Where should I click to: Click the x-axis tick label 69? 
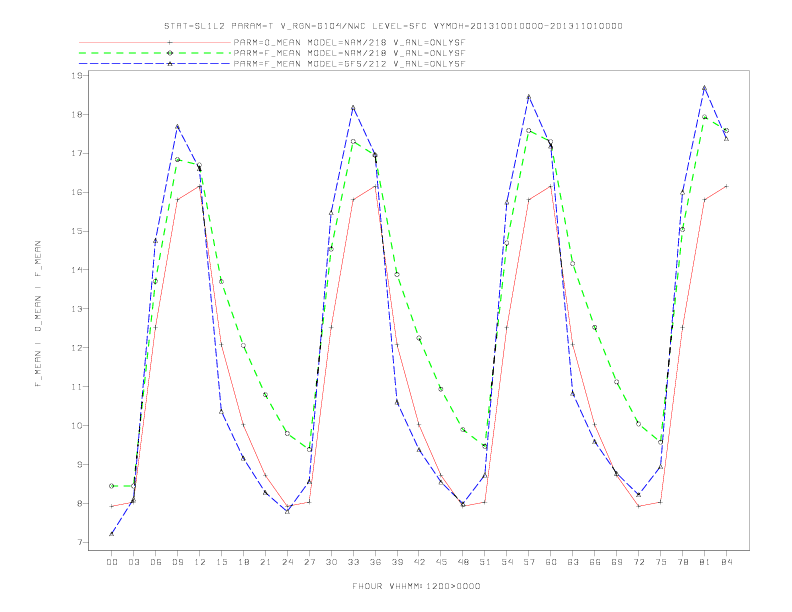pyautogui.click(x=617, y=562)
